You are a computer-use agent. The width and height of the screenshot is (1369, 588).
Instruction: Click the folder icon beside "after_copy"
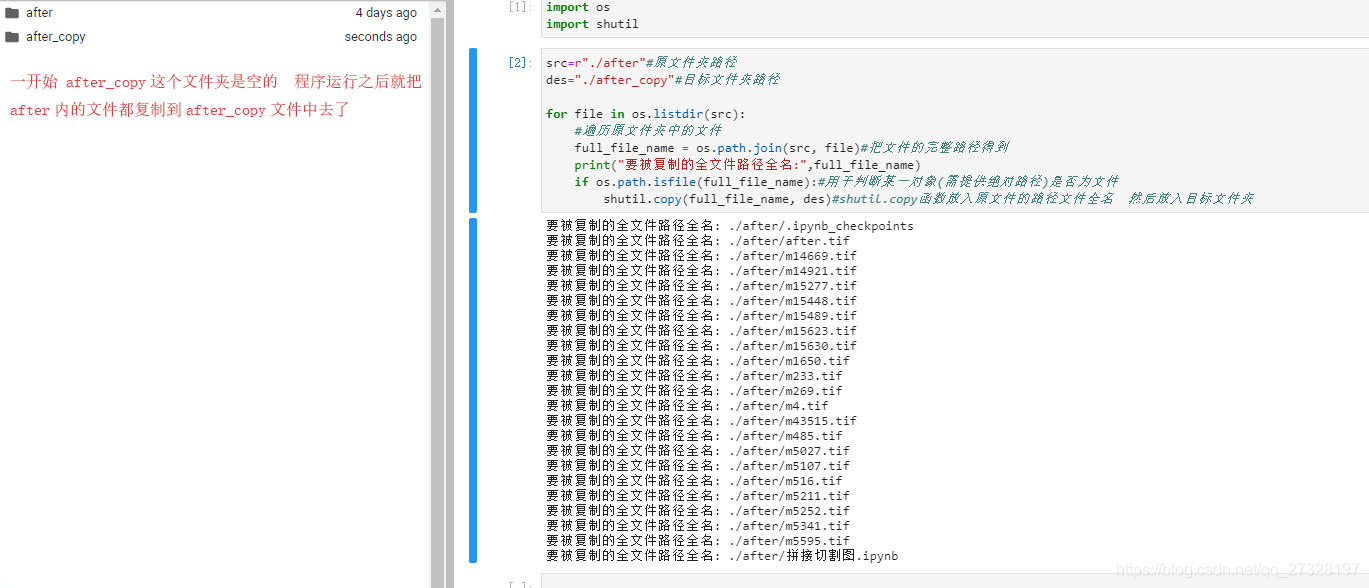12,37
